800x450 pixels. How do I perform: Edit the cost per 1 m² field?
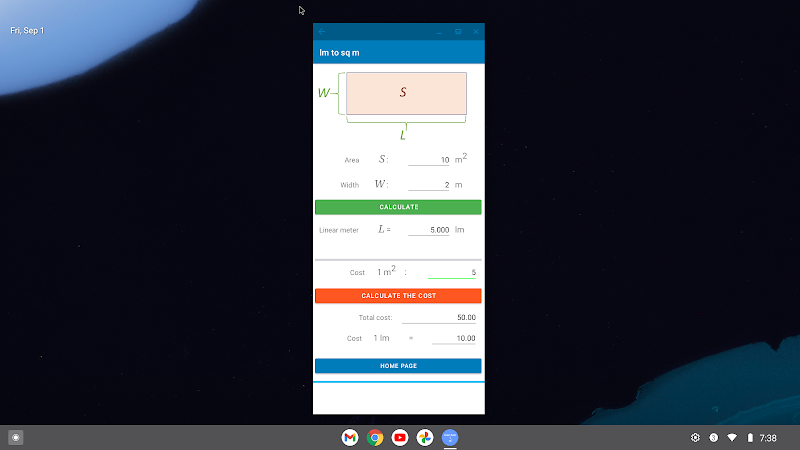pyautogui.click(x=452, y=273)
